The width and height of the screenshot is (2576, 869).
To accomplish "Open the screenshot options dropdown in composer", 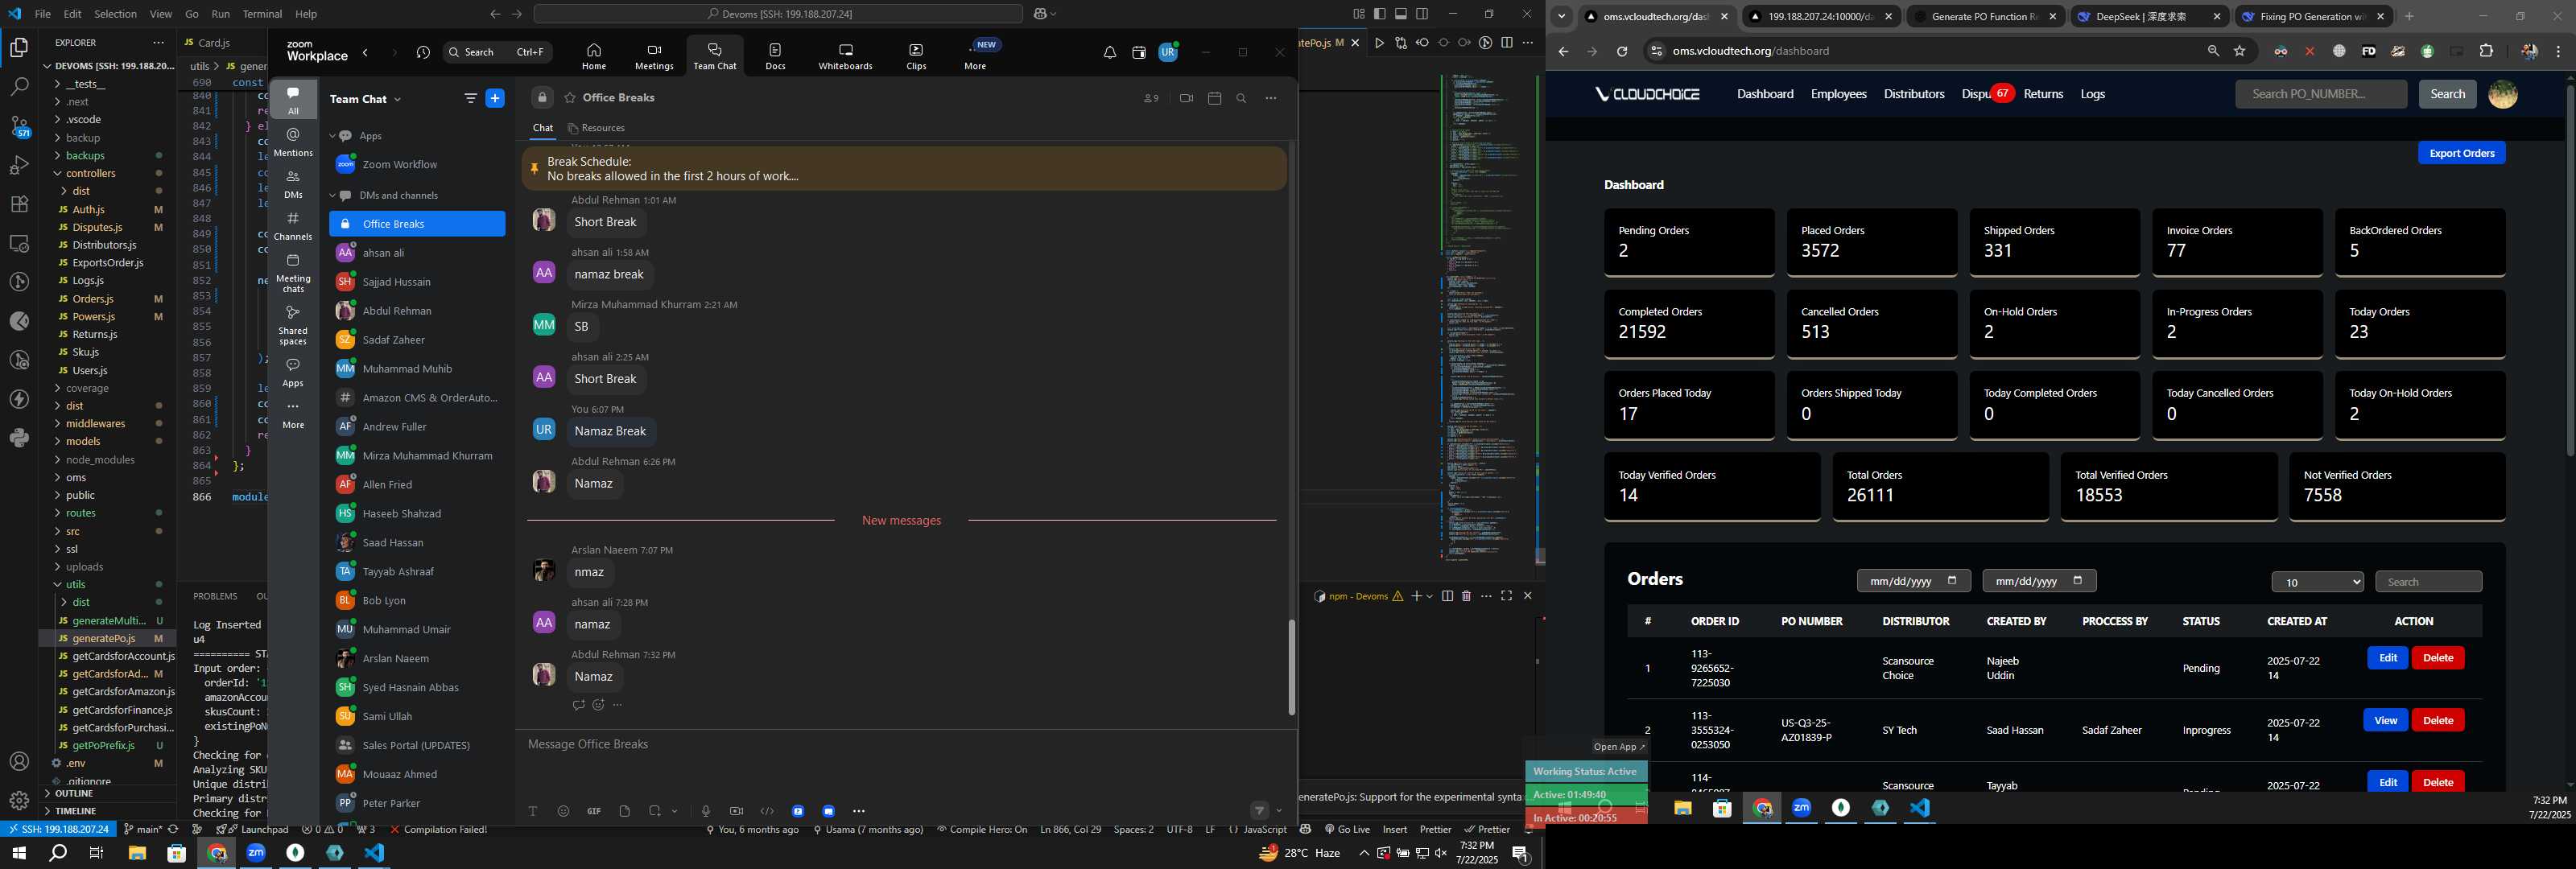I will (x=675, y=811).
